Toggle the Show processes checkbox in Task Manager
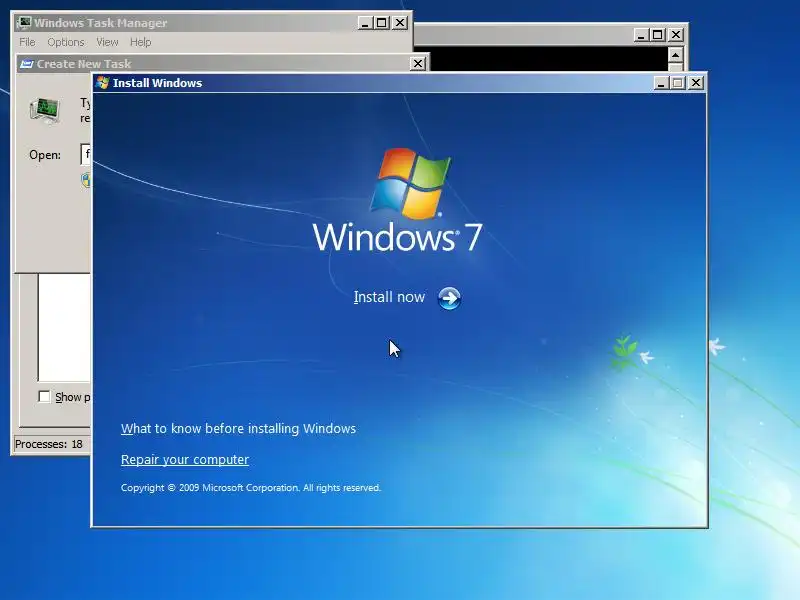Image resolution: width=800 pixels, height=600 pixels. tap(44, 397)
